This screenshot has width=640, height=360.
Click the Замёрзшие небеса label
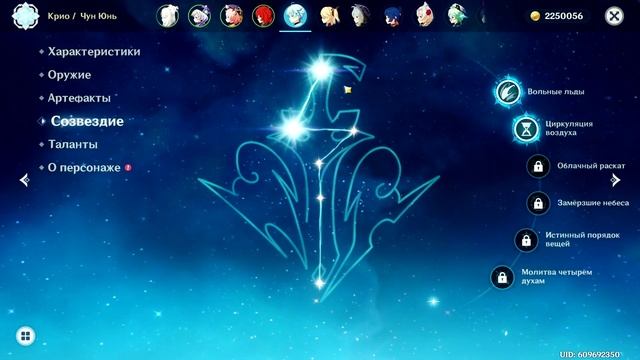pos(593,203)
